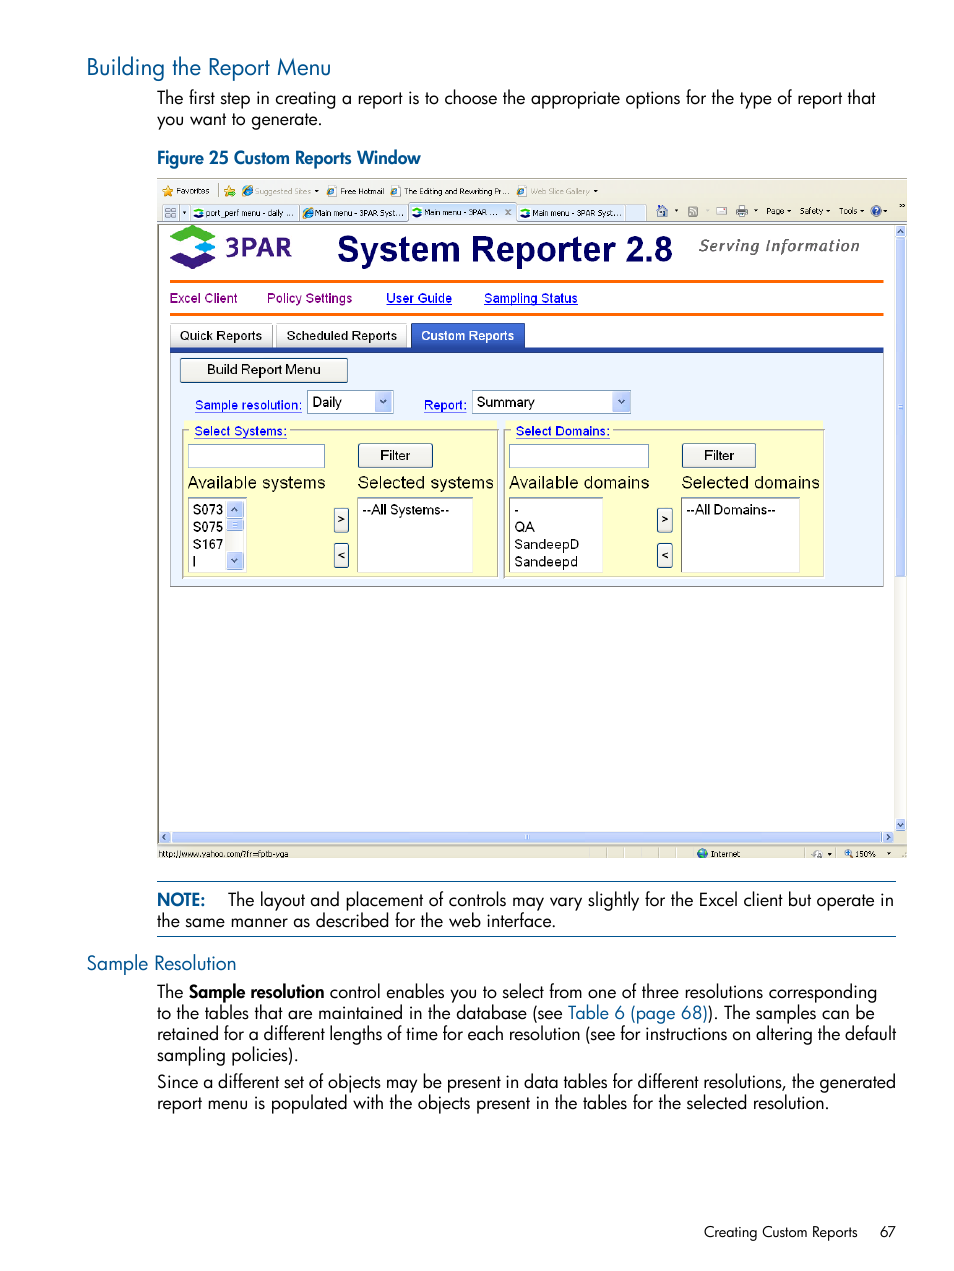Switch to the Quick Reports tab
The image size is (954, 1271).
pyautogui.click(x=221, y=336)
